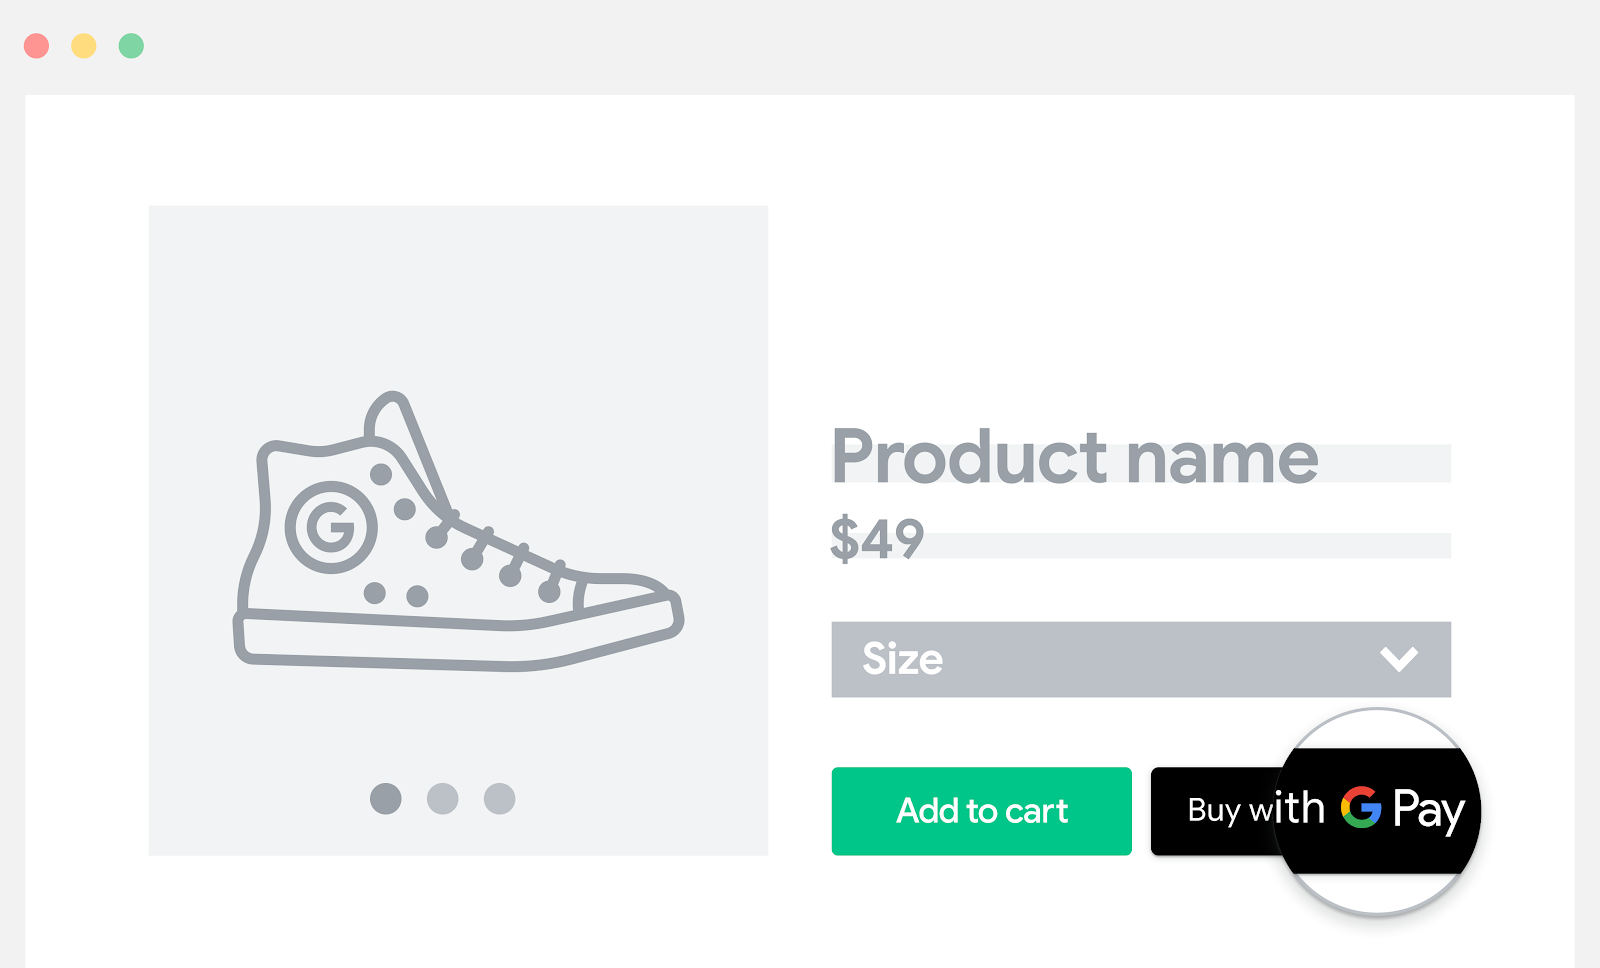Open the Size dropdown
This screenshot has width=1600, height=968.
pyautogui.click(x=1140, y=659)
